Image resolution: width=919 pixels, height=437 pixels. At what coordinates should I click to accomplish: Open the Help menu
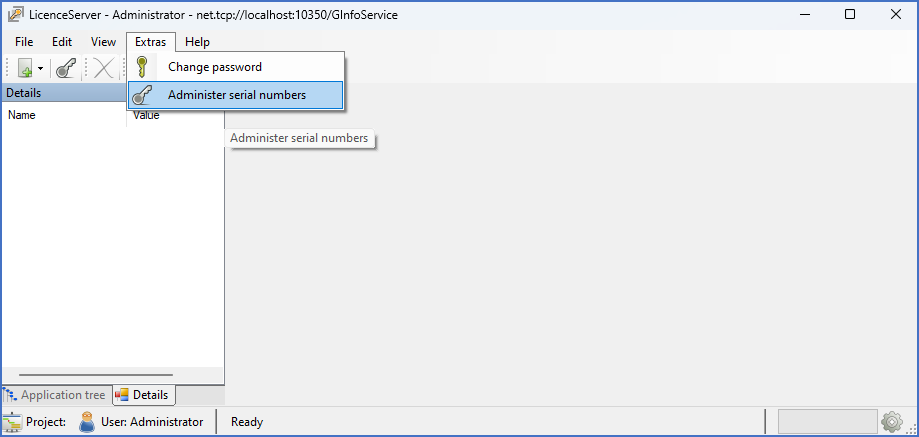(x=198, y=42)
